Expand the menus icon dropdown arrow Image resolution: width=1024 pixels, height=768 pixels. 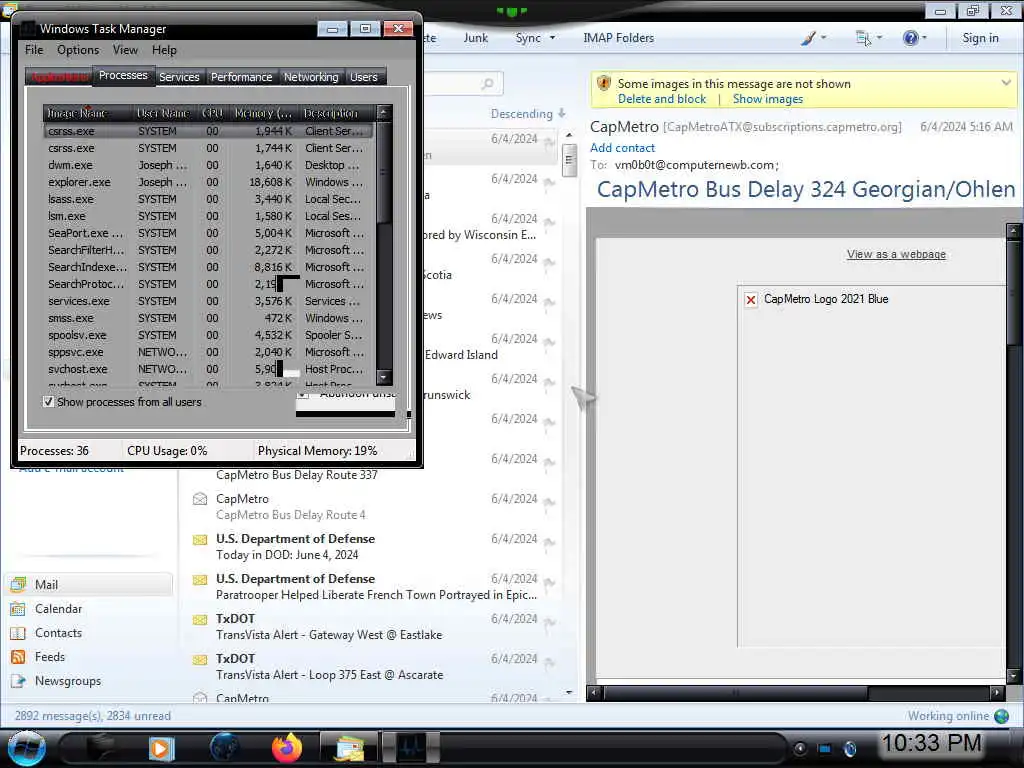coord(880,38)
